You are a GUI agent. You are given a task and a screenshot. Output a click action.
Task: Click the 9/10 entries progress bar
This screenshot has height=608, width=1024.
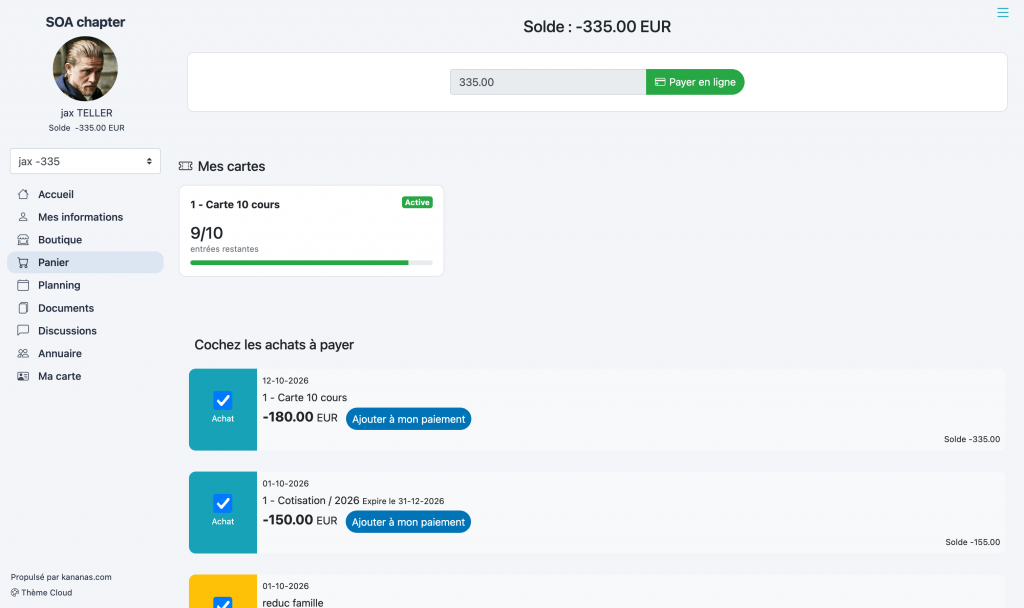[x=311, y=263]
